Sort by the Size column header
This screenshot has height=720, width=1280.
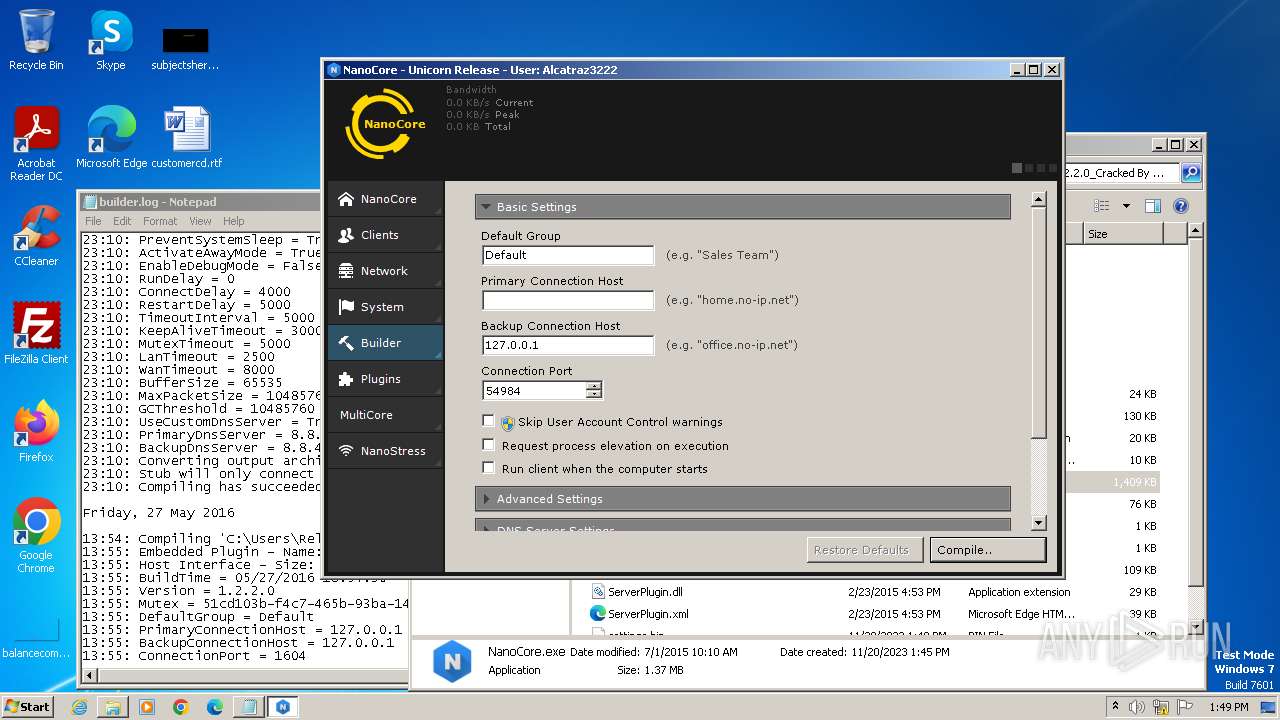[1122, 234]
